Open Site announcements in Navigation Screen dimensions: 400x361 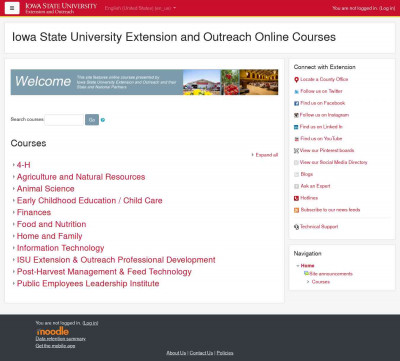(331, 274)
